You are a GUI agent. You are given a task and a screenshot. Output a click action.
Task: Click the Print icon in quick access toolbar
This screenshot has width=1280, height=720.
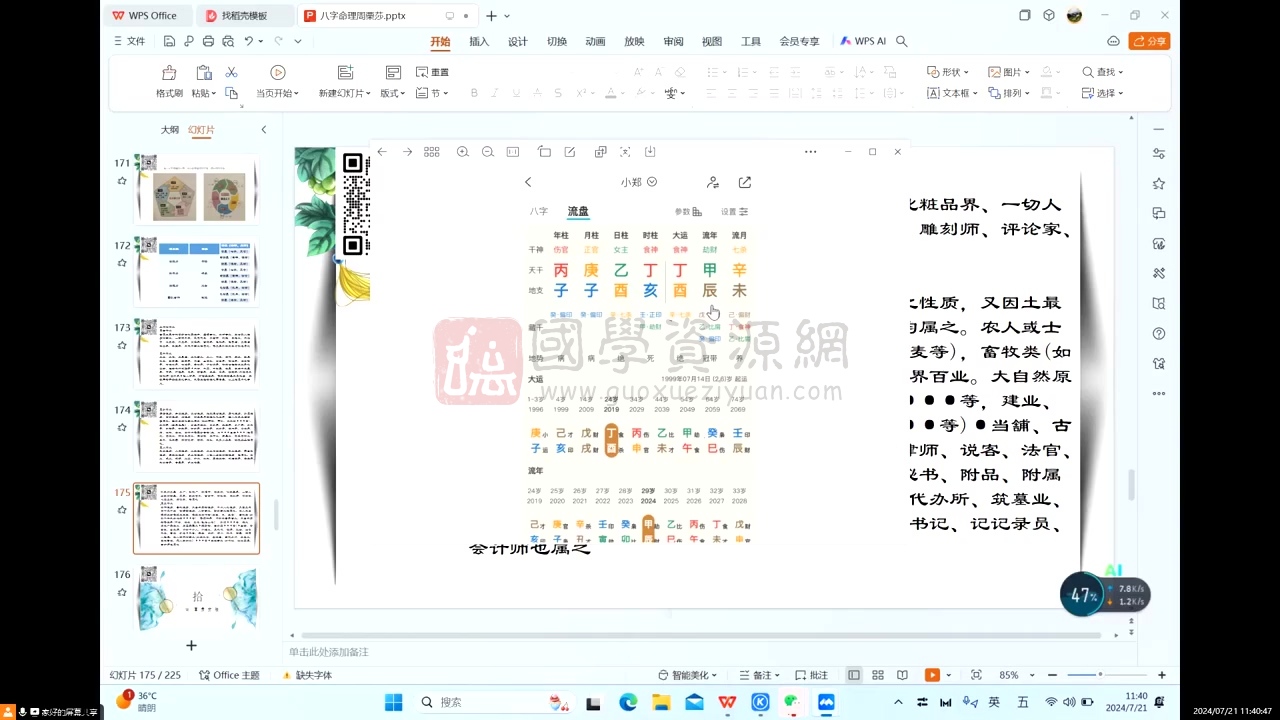point(208,41)
